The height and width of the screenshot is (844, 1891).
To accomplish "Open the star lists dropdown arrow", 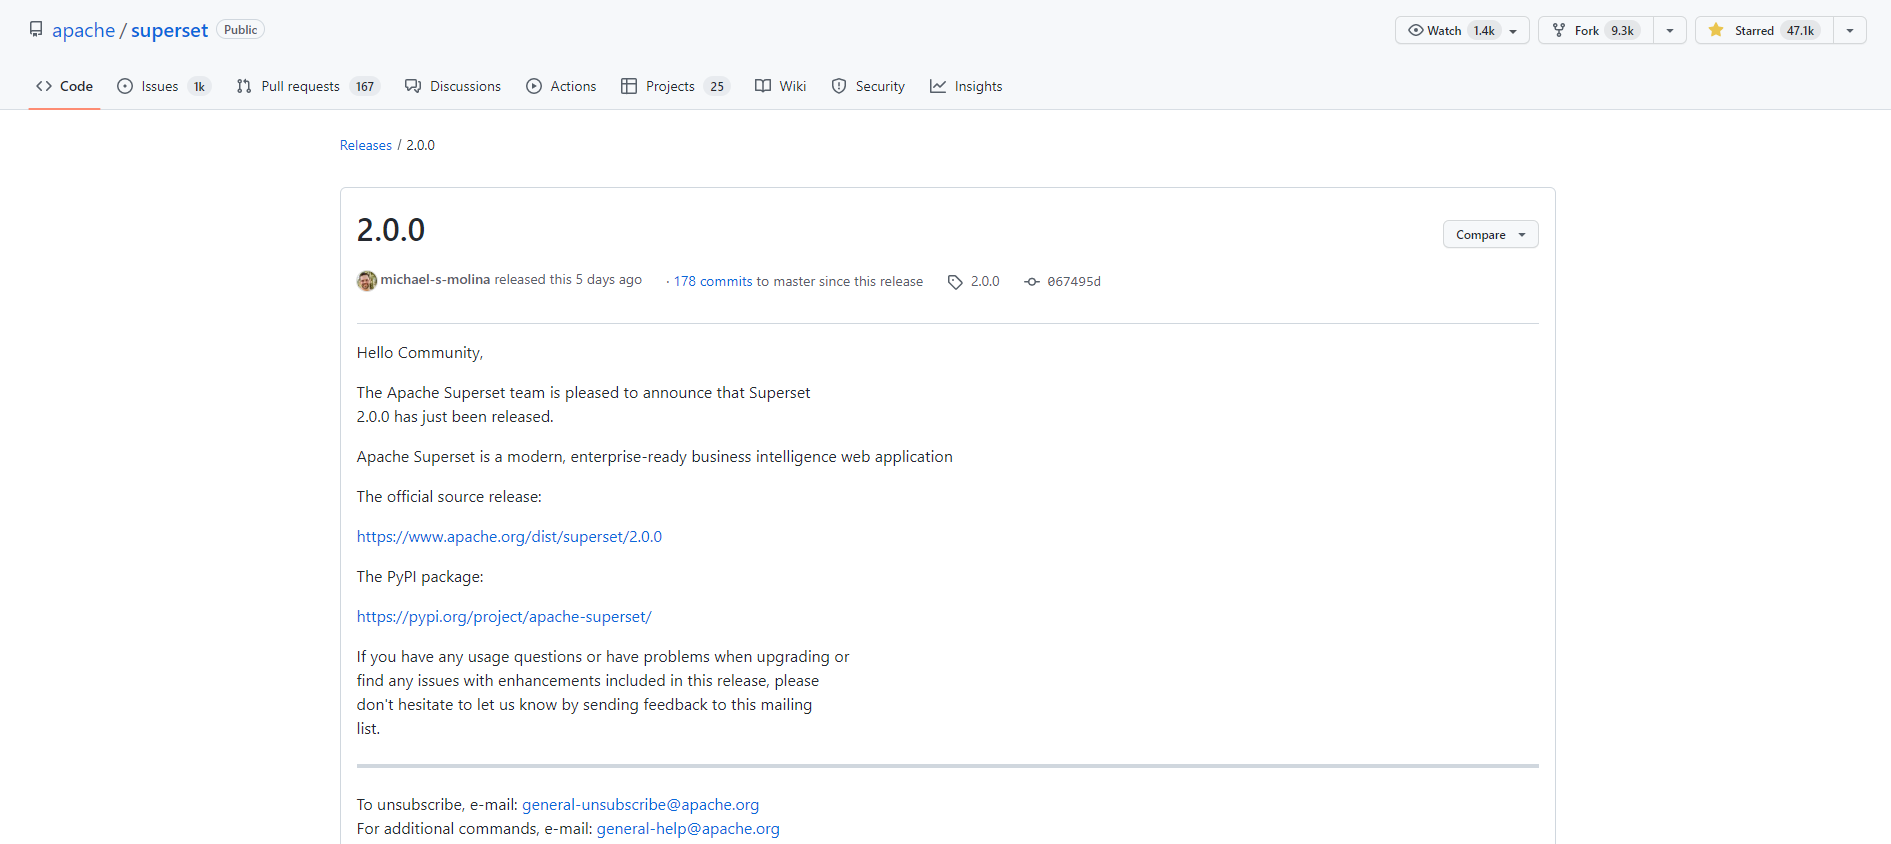I will (1850, 31).
